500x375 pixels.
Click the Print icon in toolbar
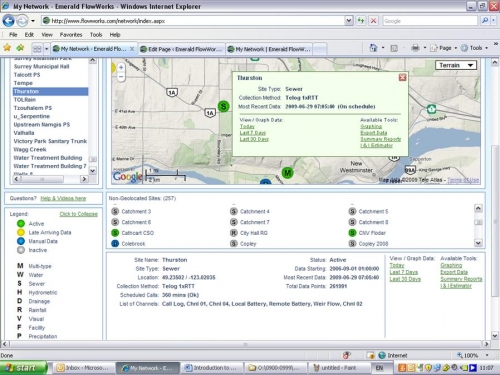click(x=415, y=48)
